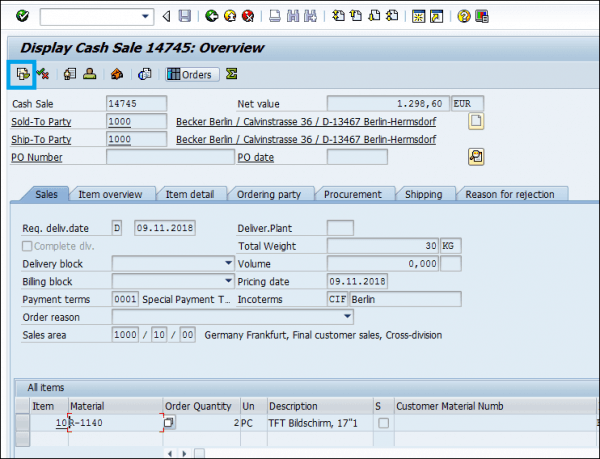Viewport: 600px width, 459px height.
Task: Click table scroll right arrow
Action: [x=184, y=454]
